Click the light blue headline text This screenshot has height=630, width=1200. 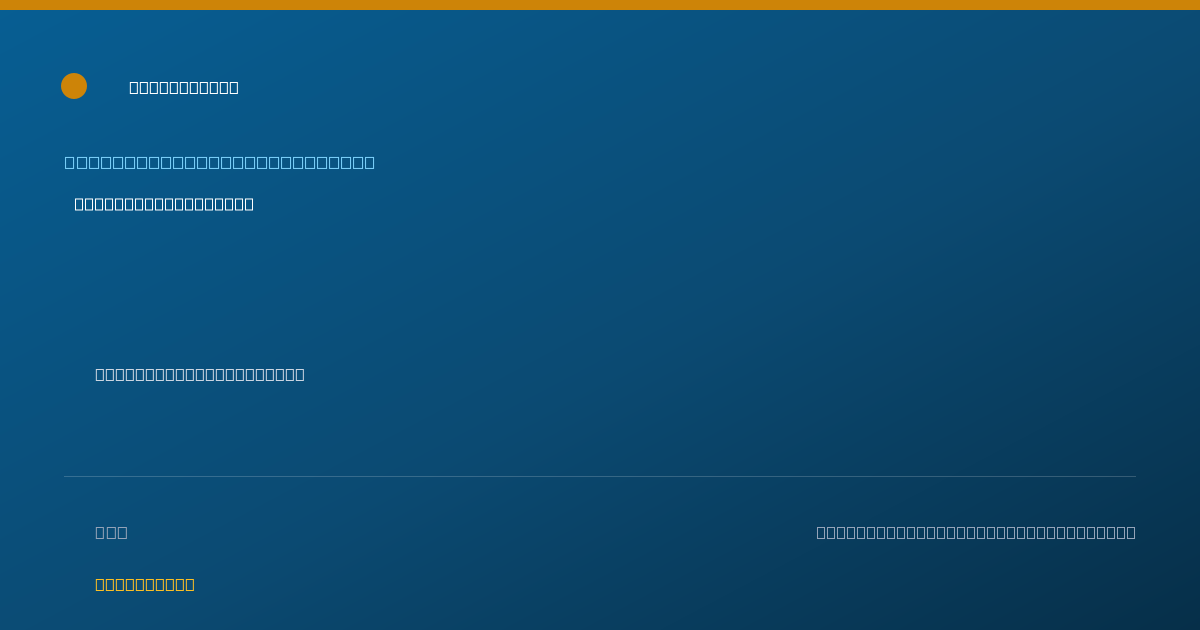click(220, 162)
